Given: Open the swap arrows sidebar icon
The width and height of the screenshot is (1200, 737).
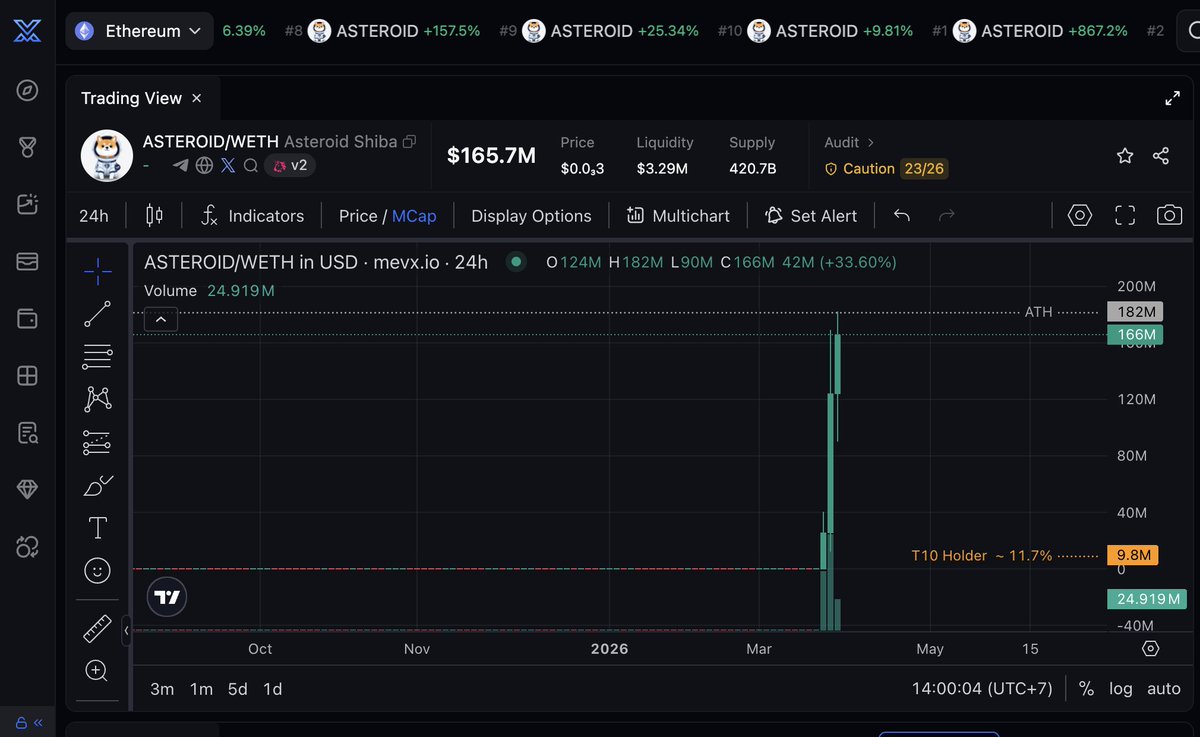Looking at the screenshot, I should click(x=27, y=547).
